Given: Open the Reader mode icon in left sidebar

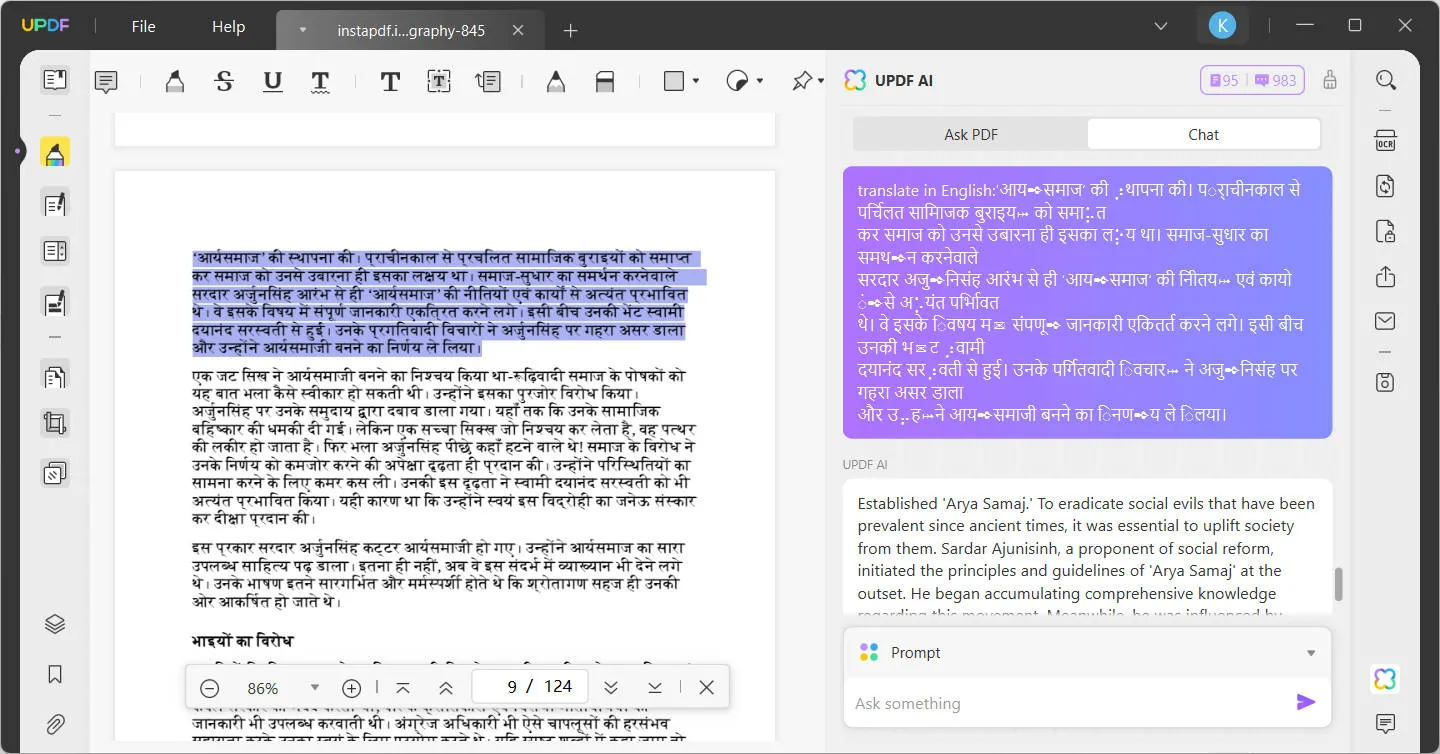Looking at the screenshot, I should [55, 80].
